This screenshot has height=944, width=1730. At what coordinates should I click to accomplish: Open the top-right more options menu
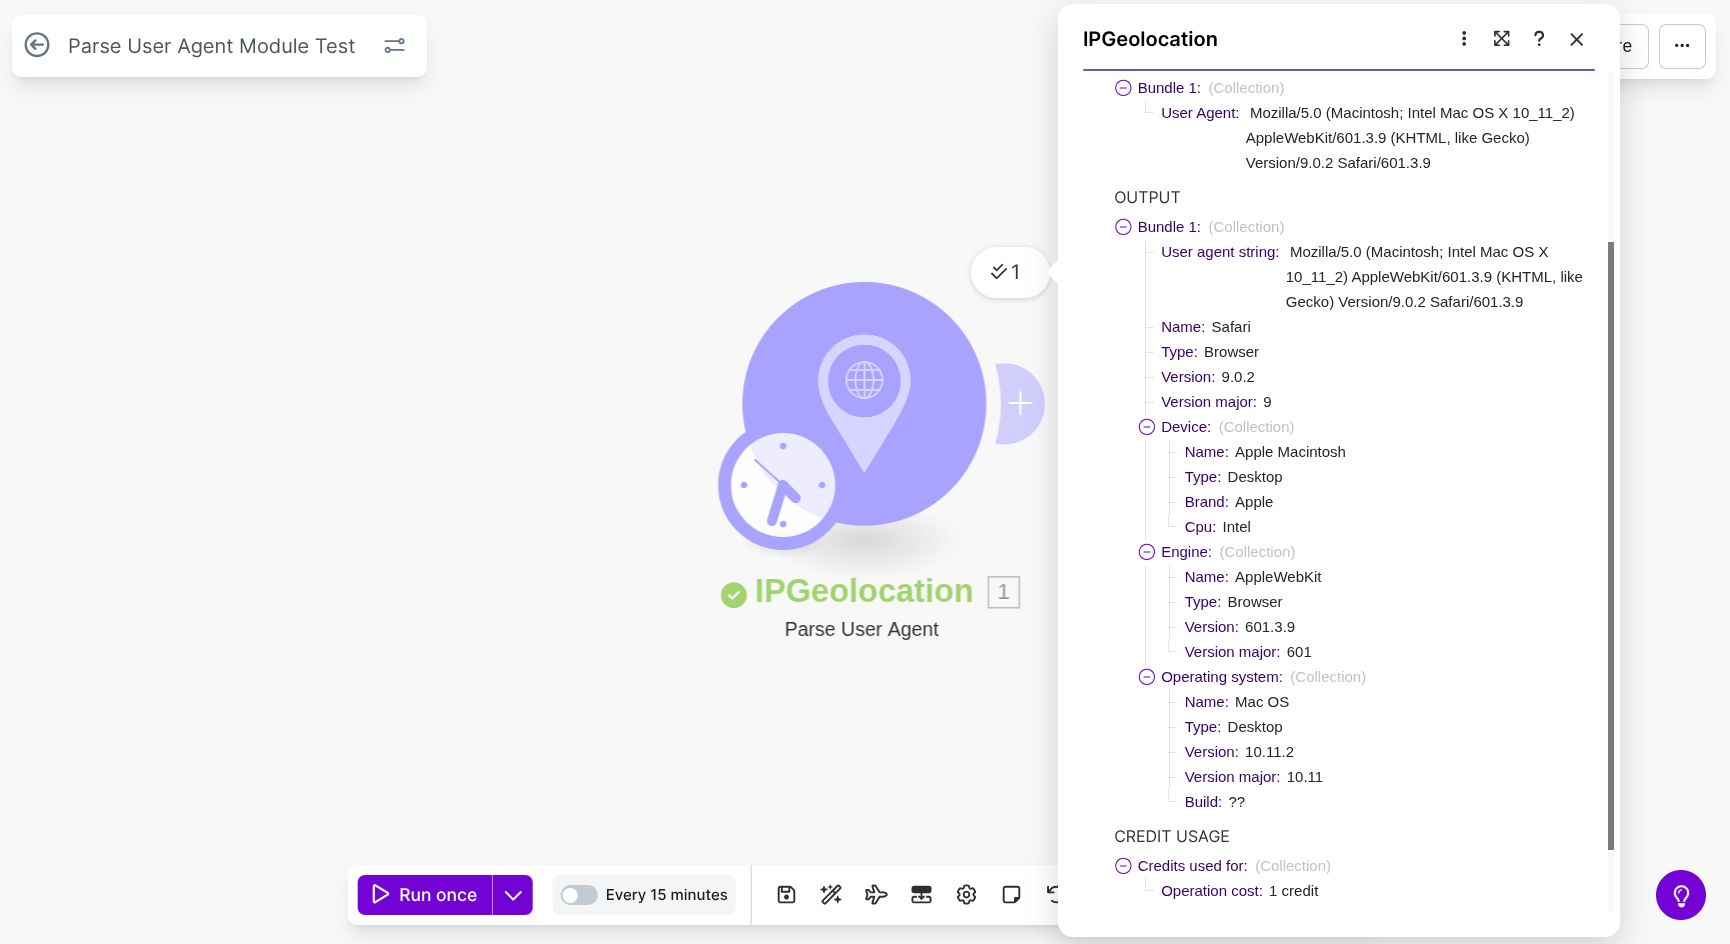(1682, 46)
